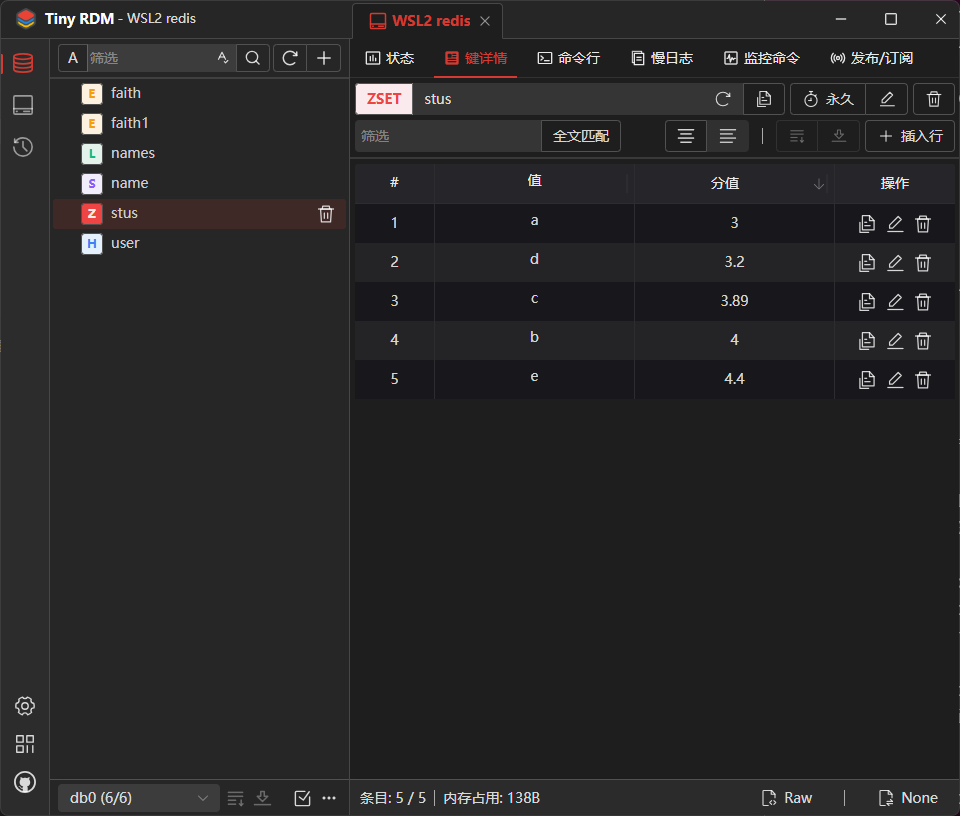Switch to left text alignment
This screenshot has height=816, width=960.
tap(727, 136)
